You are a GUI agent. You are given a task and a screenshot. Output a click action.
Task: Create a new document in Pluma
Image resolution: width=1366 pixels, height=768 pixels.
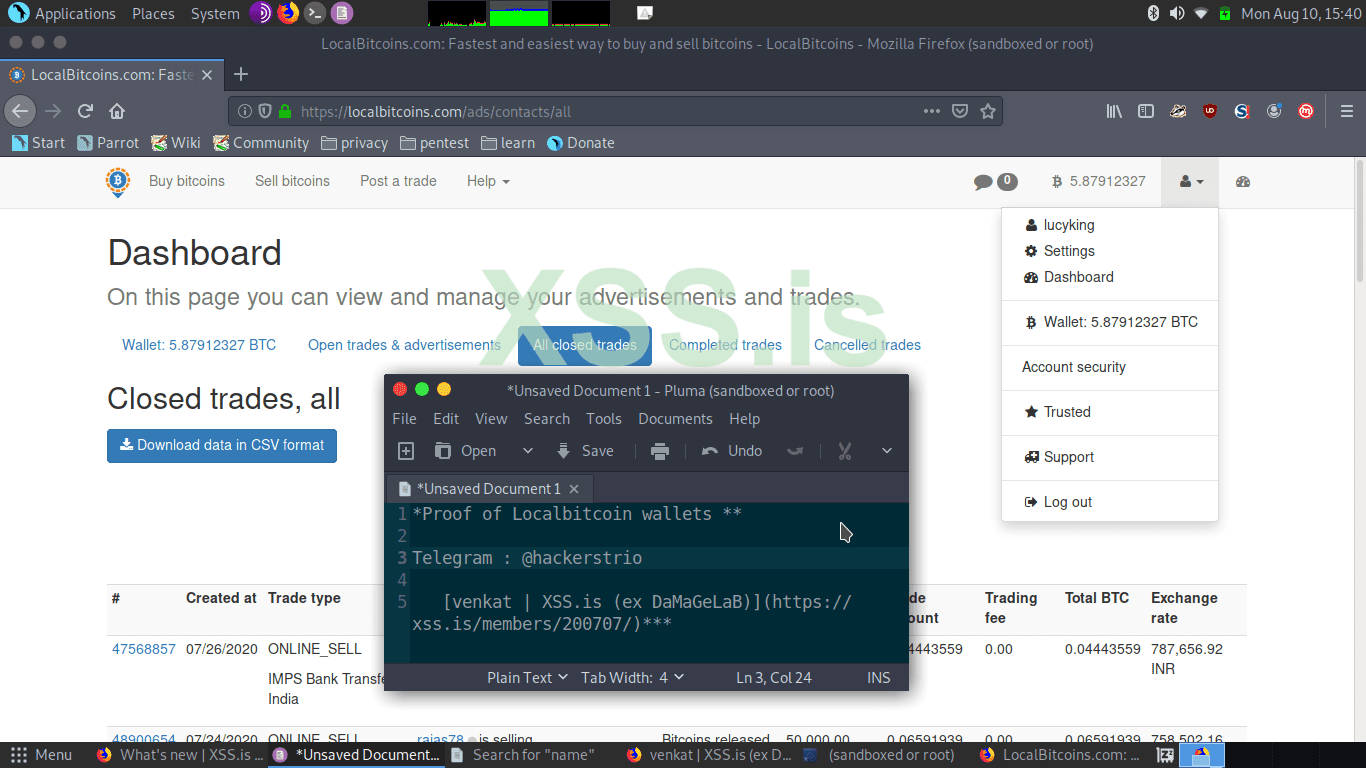point(406,451)
